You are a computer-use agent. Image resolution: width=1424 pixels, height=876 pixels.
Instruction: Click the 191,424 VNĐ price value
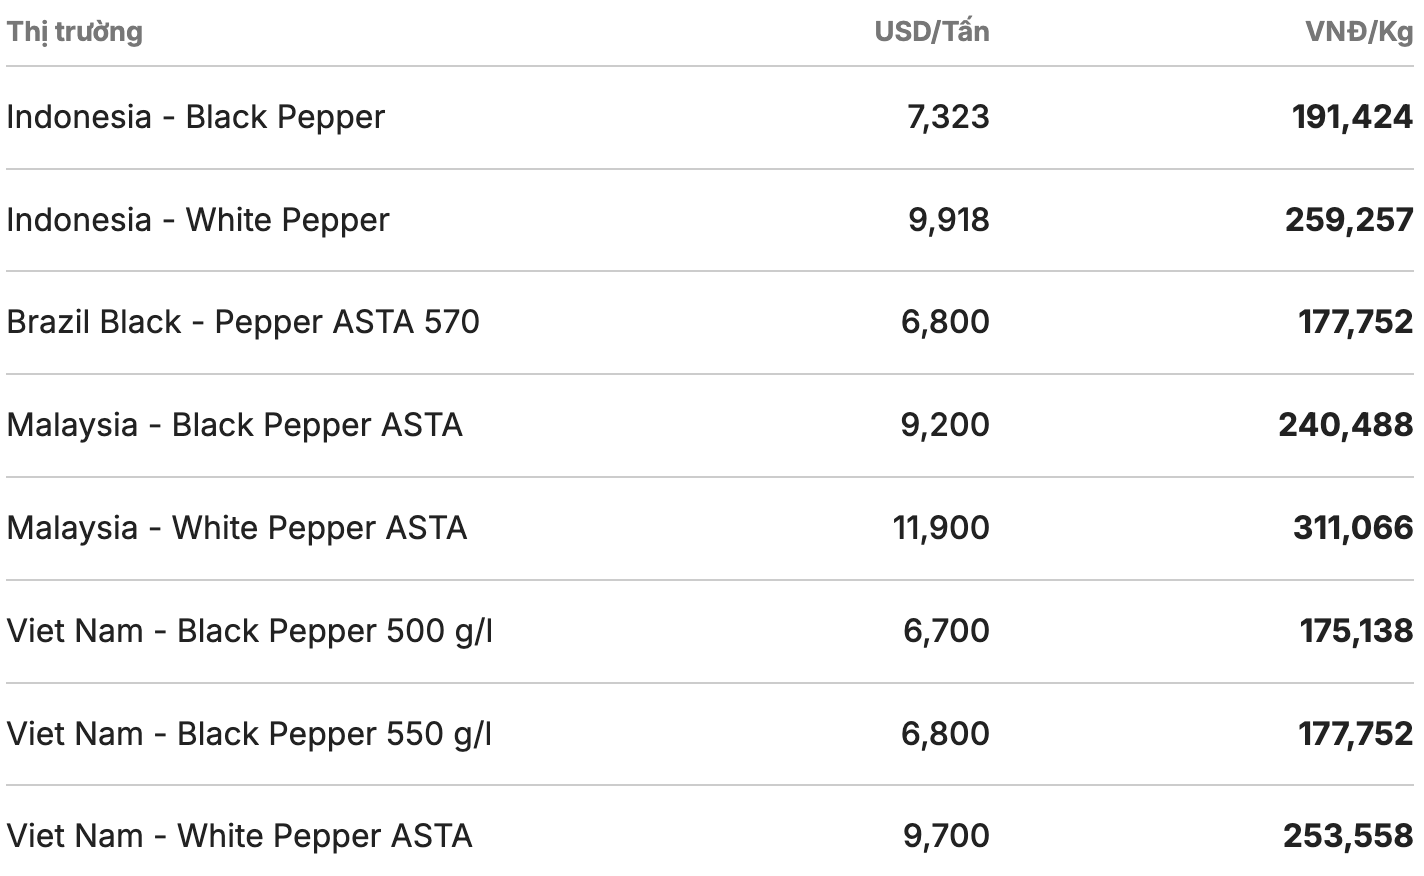[x=1352, y=117]
